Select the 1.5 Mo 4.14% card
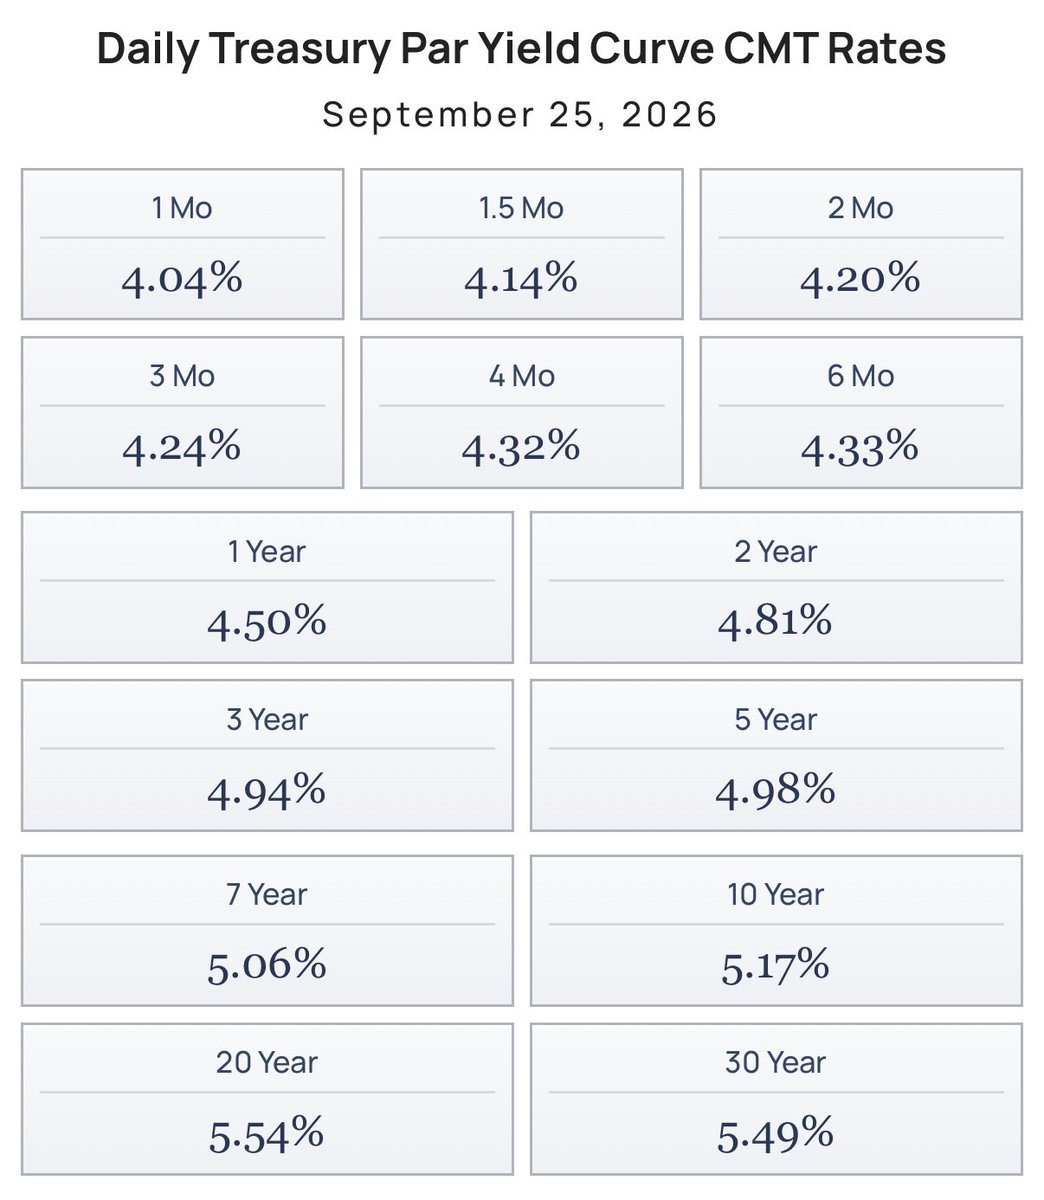1044x1200 pixels. click(522, 244)
